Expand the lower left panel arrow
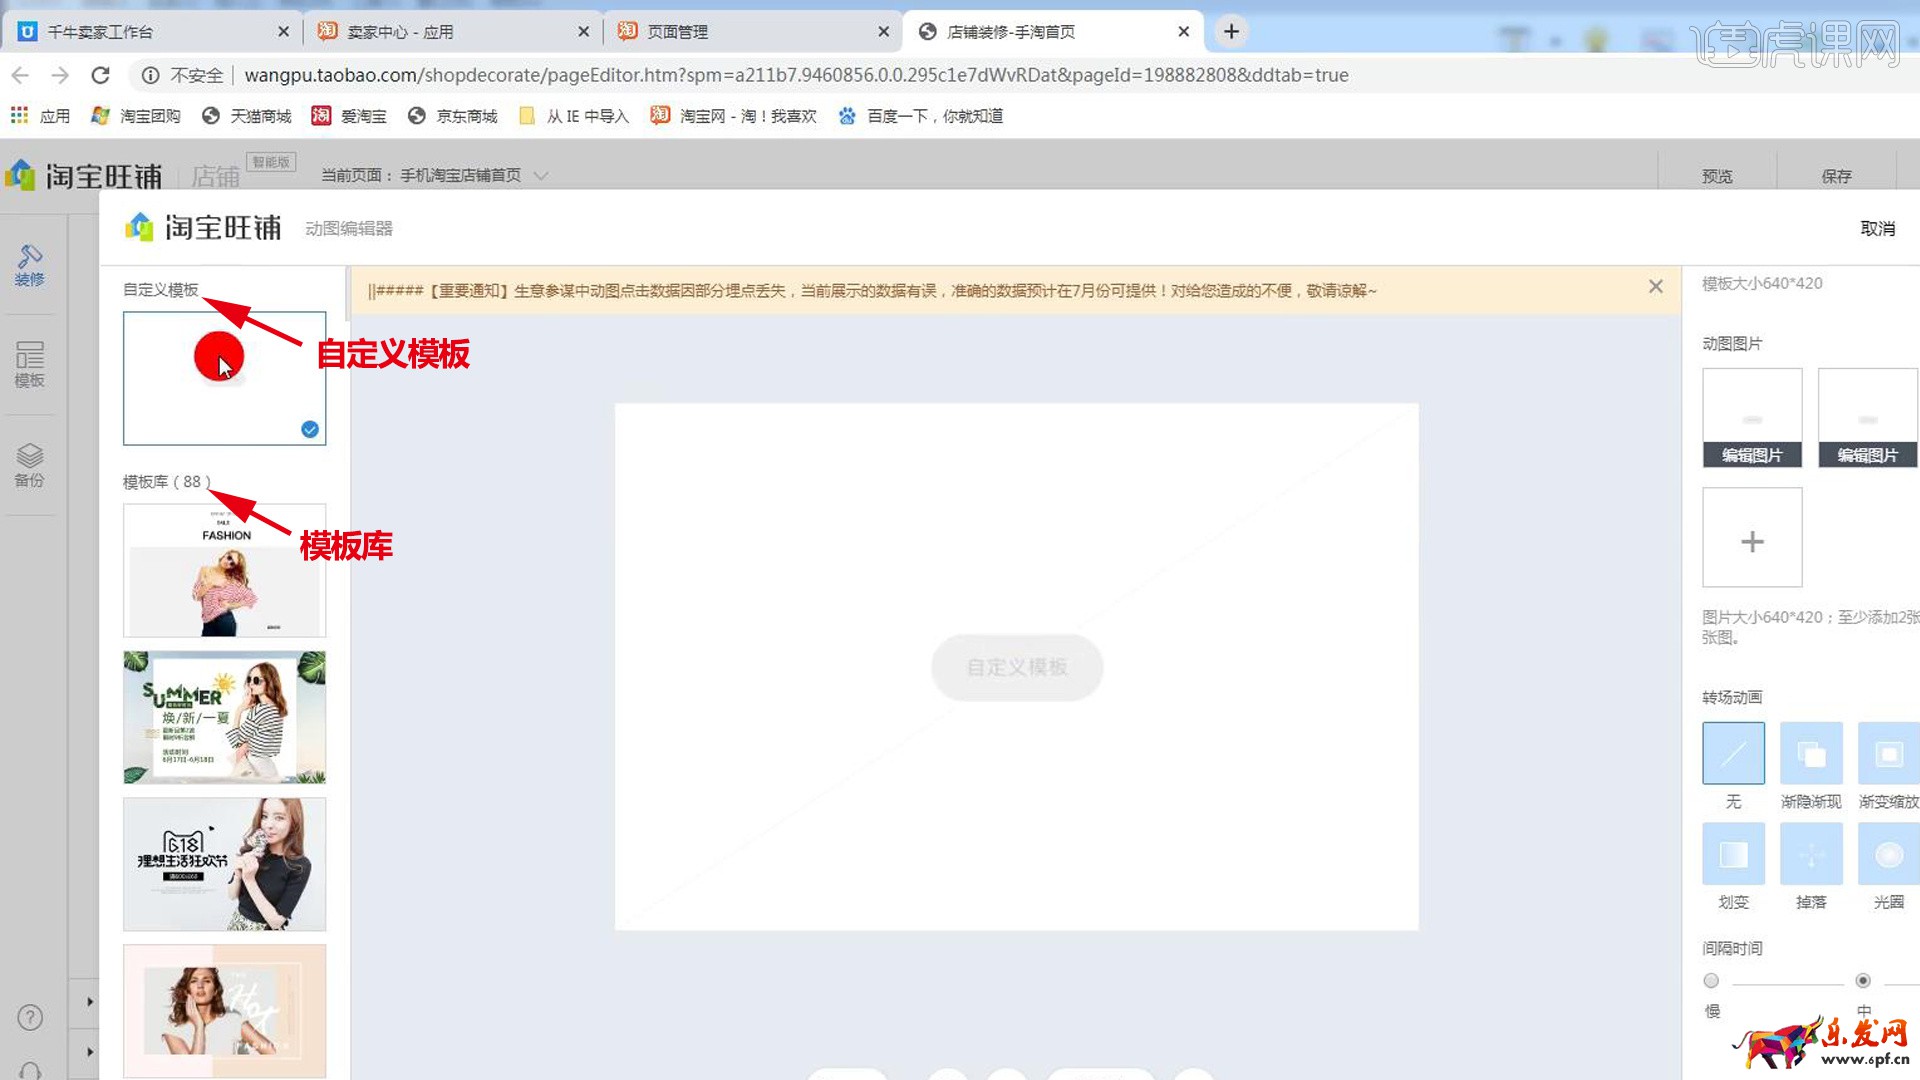Viewport: 1920px width, 1080px height. tap(89, 1052)
